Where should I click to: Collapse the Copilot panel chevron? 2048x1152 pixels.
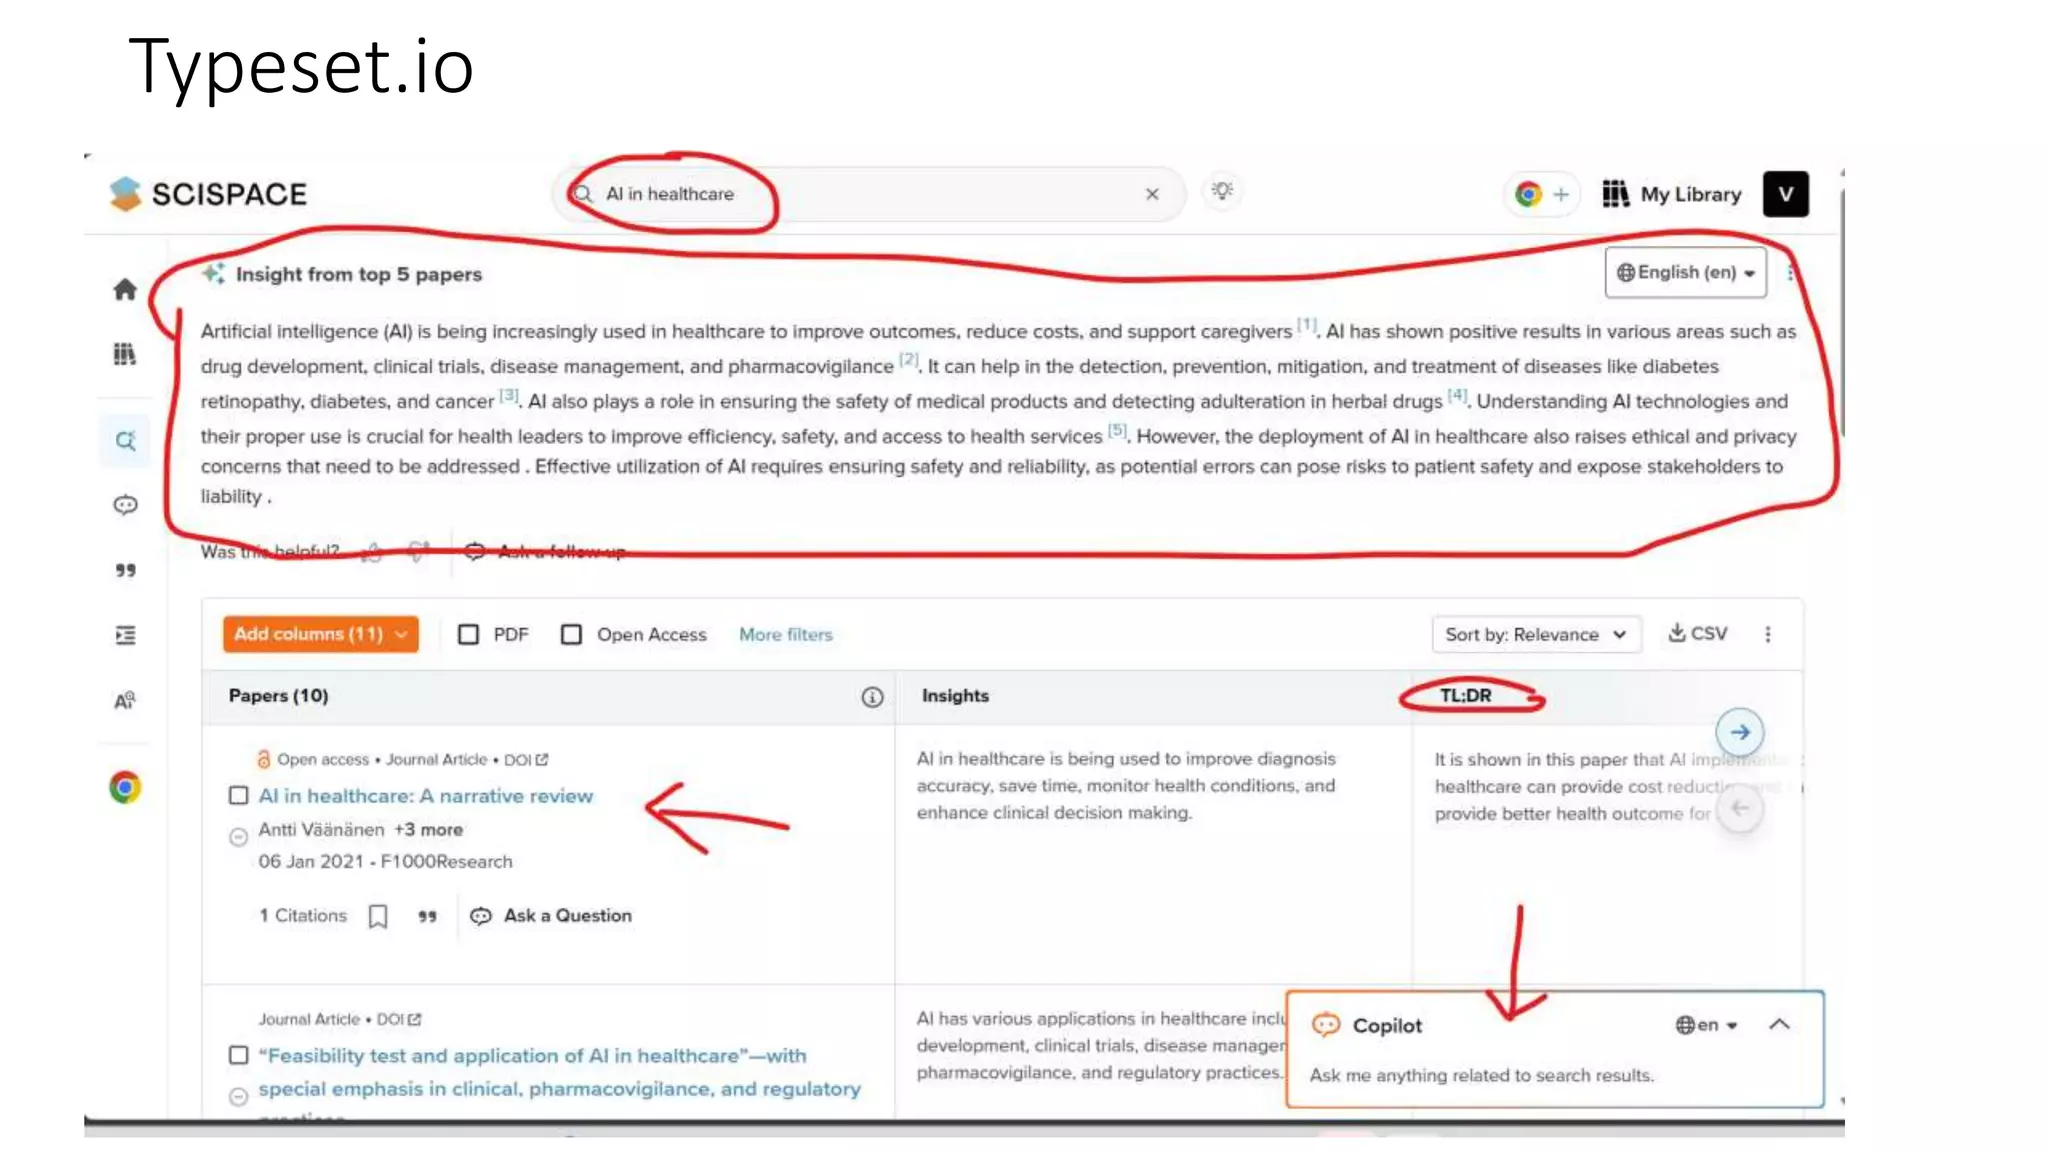click(x=1779, y=1025)
